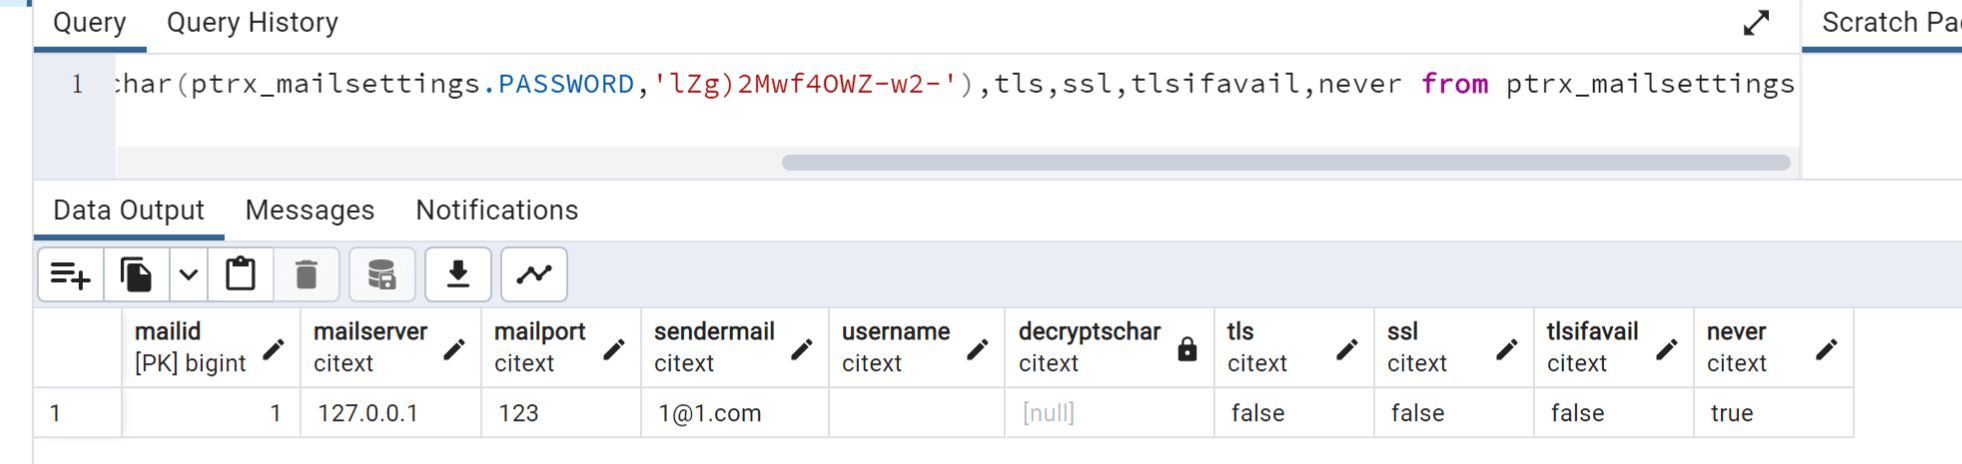Click the Delete row trash icon
Screen dimensions: 1962x464
coord(306,275)
